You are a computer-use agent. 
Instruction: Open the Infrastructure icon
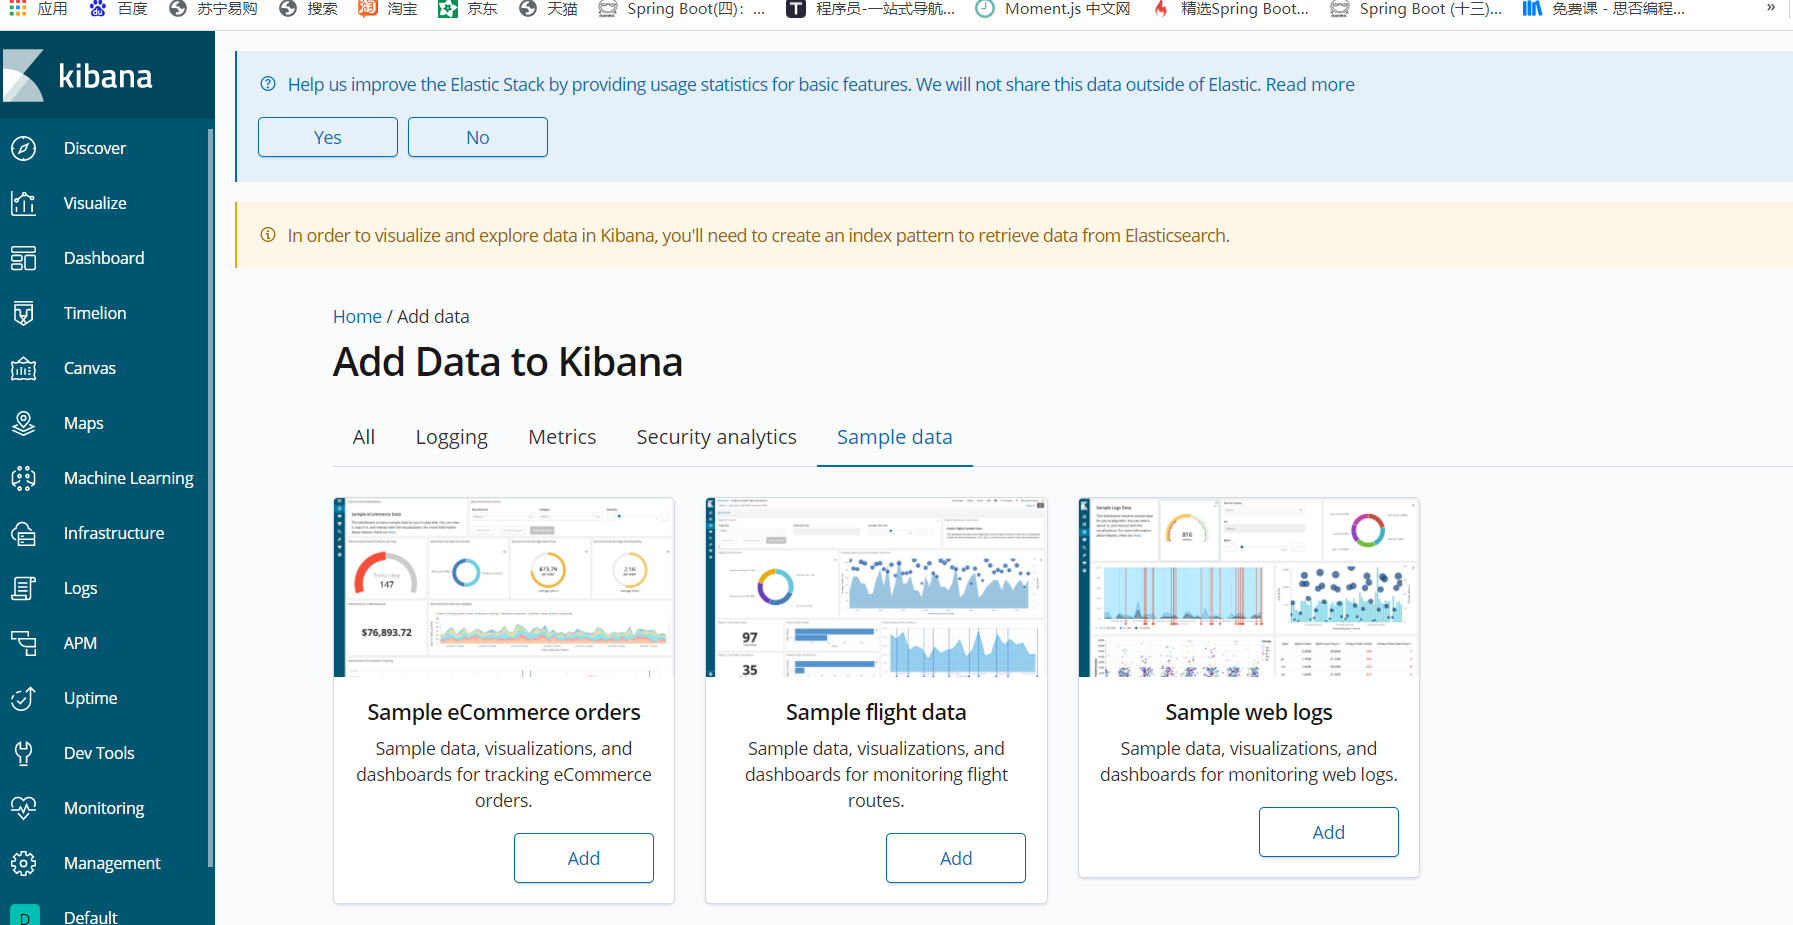click(x=24, y=533)
